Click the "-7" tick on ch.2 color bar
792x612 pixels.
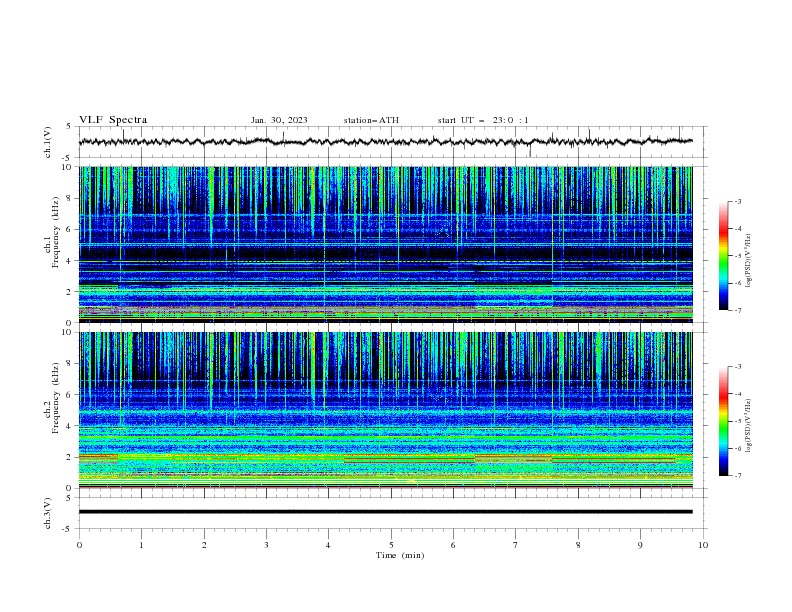pyautogui.click(x=738, y=476)
